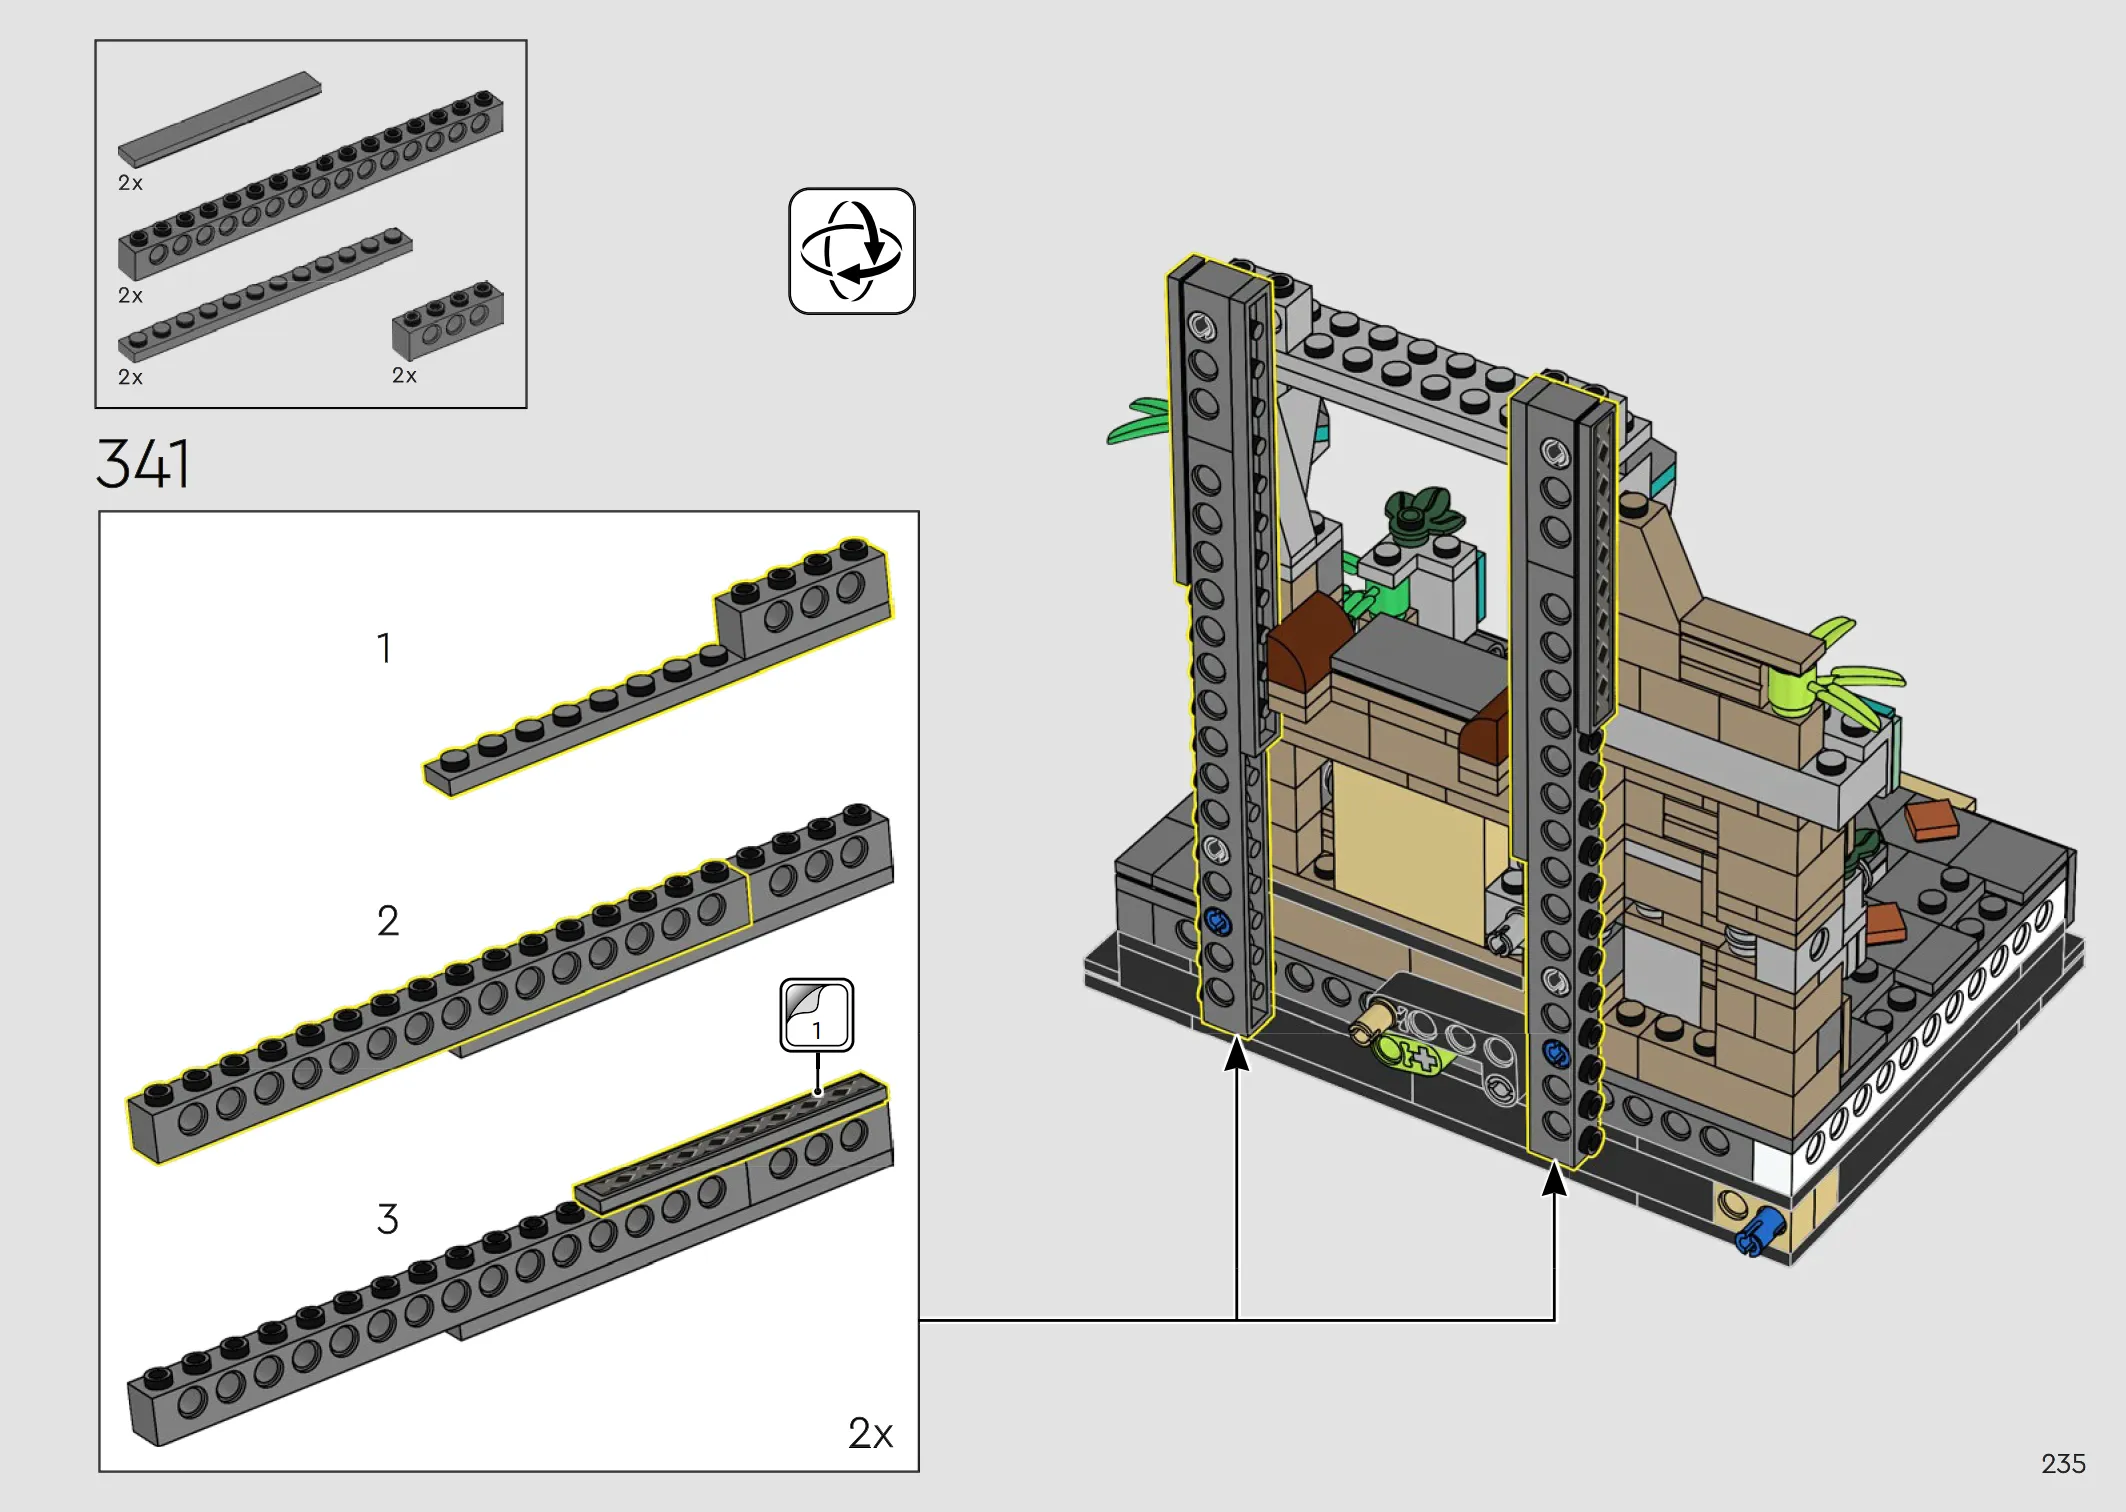
Task: Click the sub-step 2 long brick assembly
Action: coord(510,983)
